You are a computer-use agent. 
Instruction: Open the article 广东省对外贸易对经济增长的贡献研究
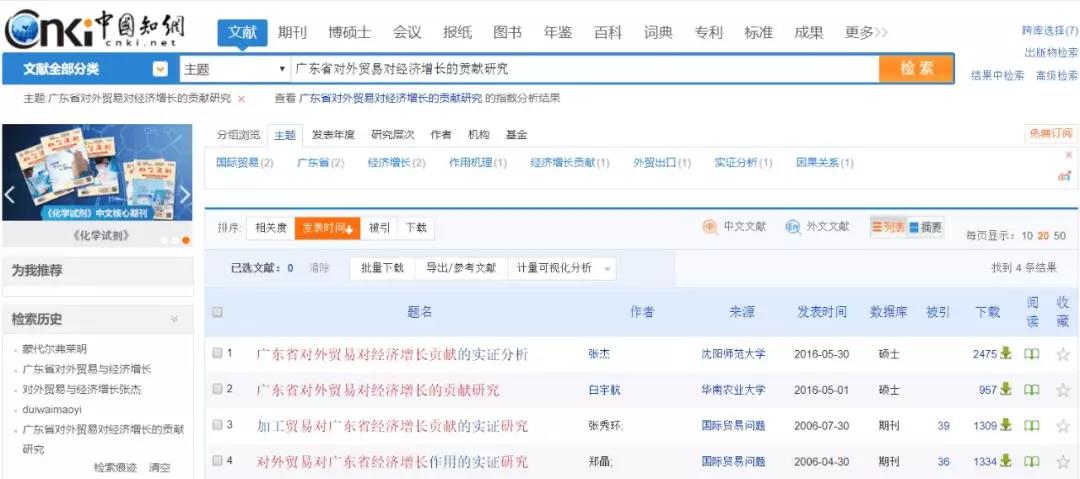(378, 390)
